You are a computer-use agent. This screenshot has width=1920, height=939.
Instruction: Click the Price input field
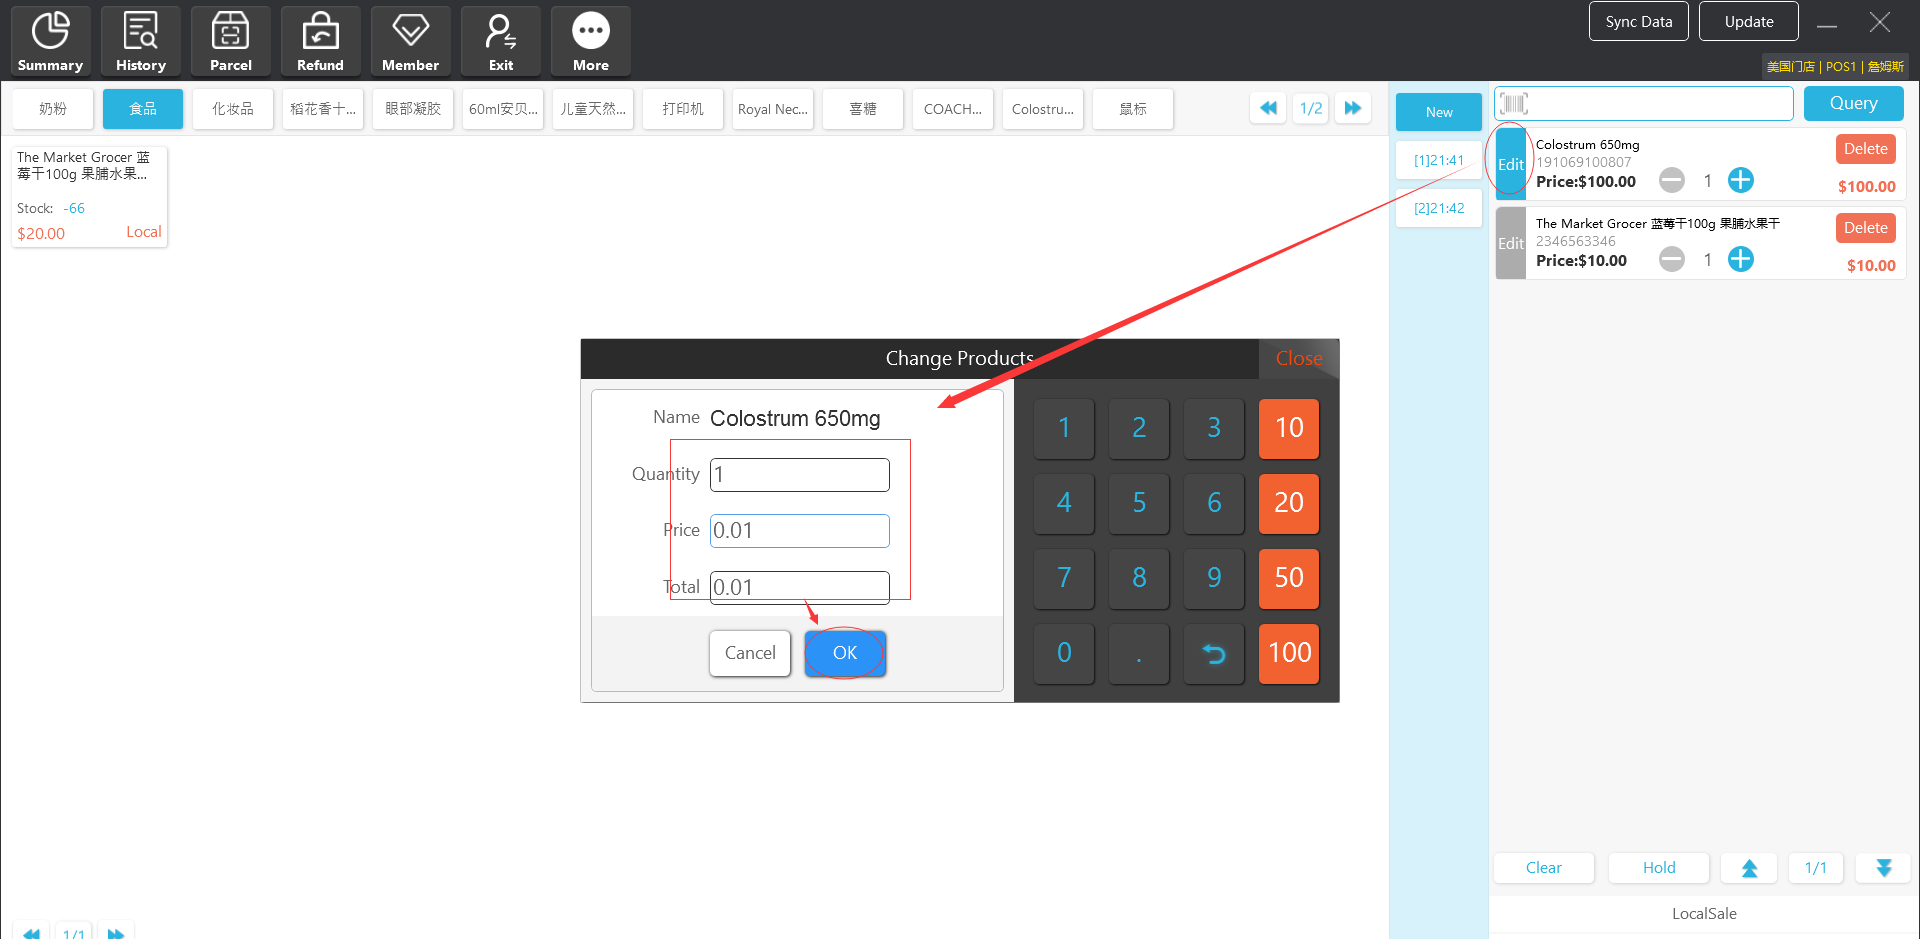click(x=799, y=531)
